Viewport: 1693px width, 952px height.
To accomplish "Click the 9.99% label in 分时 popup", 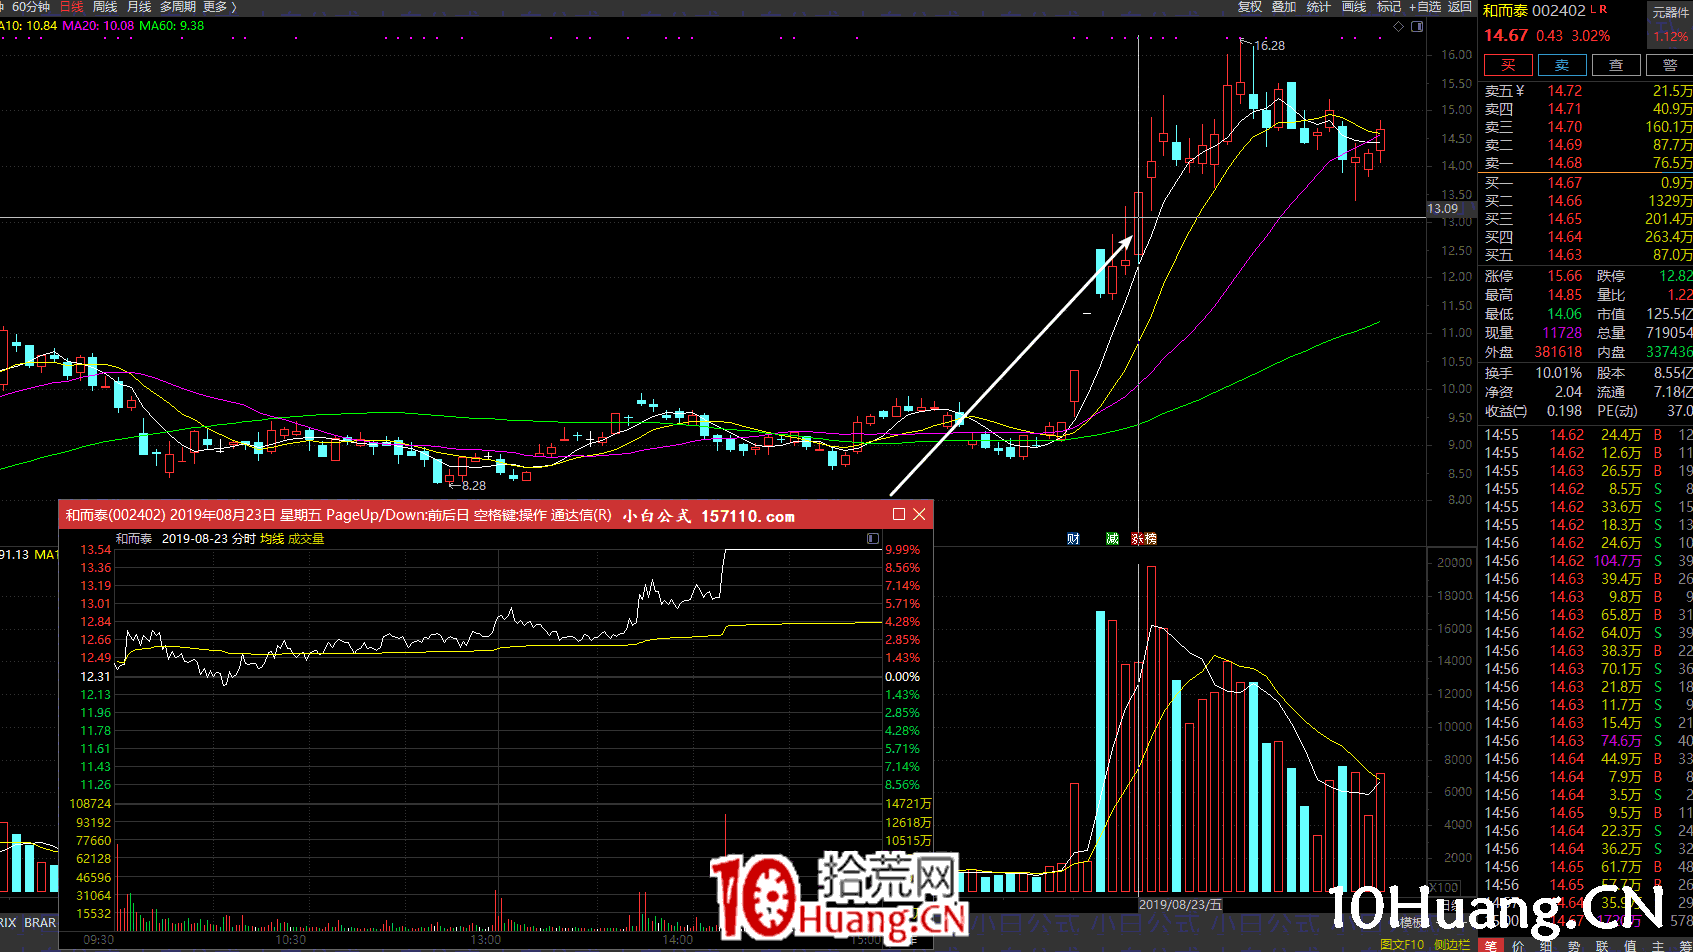I will 902,550.
